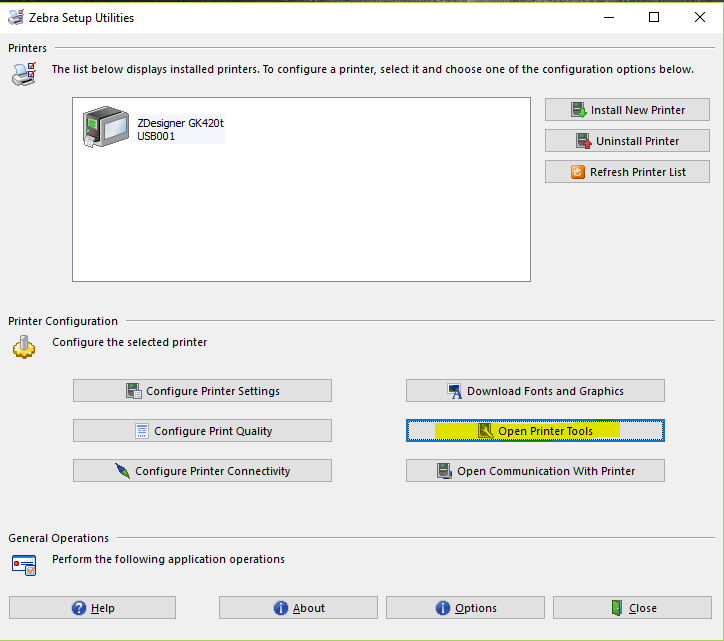Minimize the Zebra Setup Utilities window

[x=609, y=17]
